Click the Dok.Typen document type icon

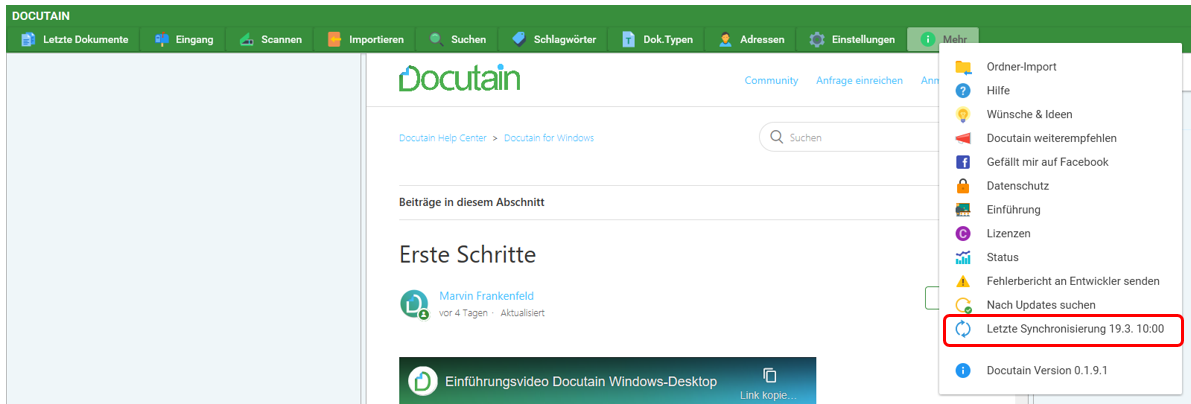(x=628, y=39)
